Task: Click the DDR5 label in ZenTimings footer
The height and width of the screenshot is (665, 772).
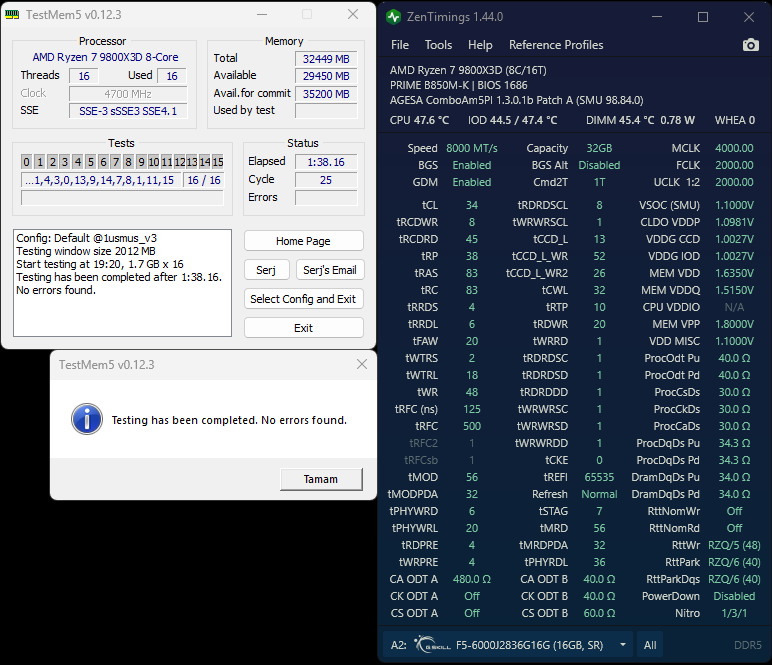Action: pos(747,645)
